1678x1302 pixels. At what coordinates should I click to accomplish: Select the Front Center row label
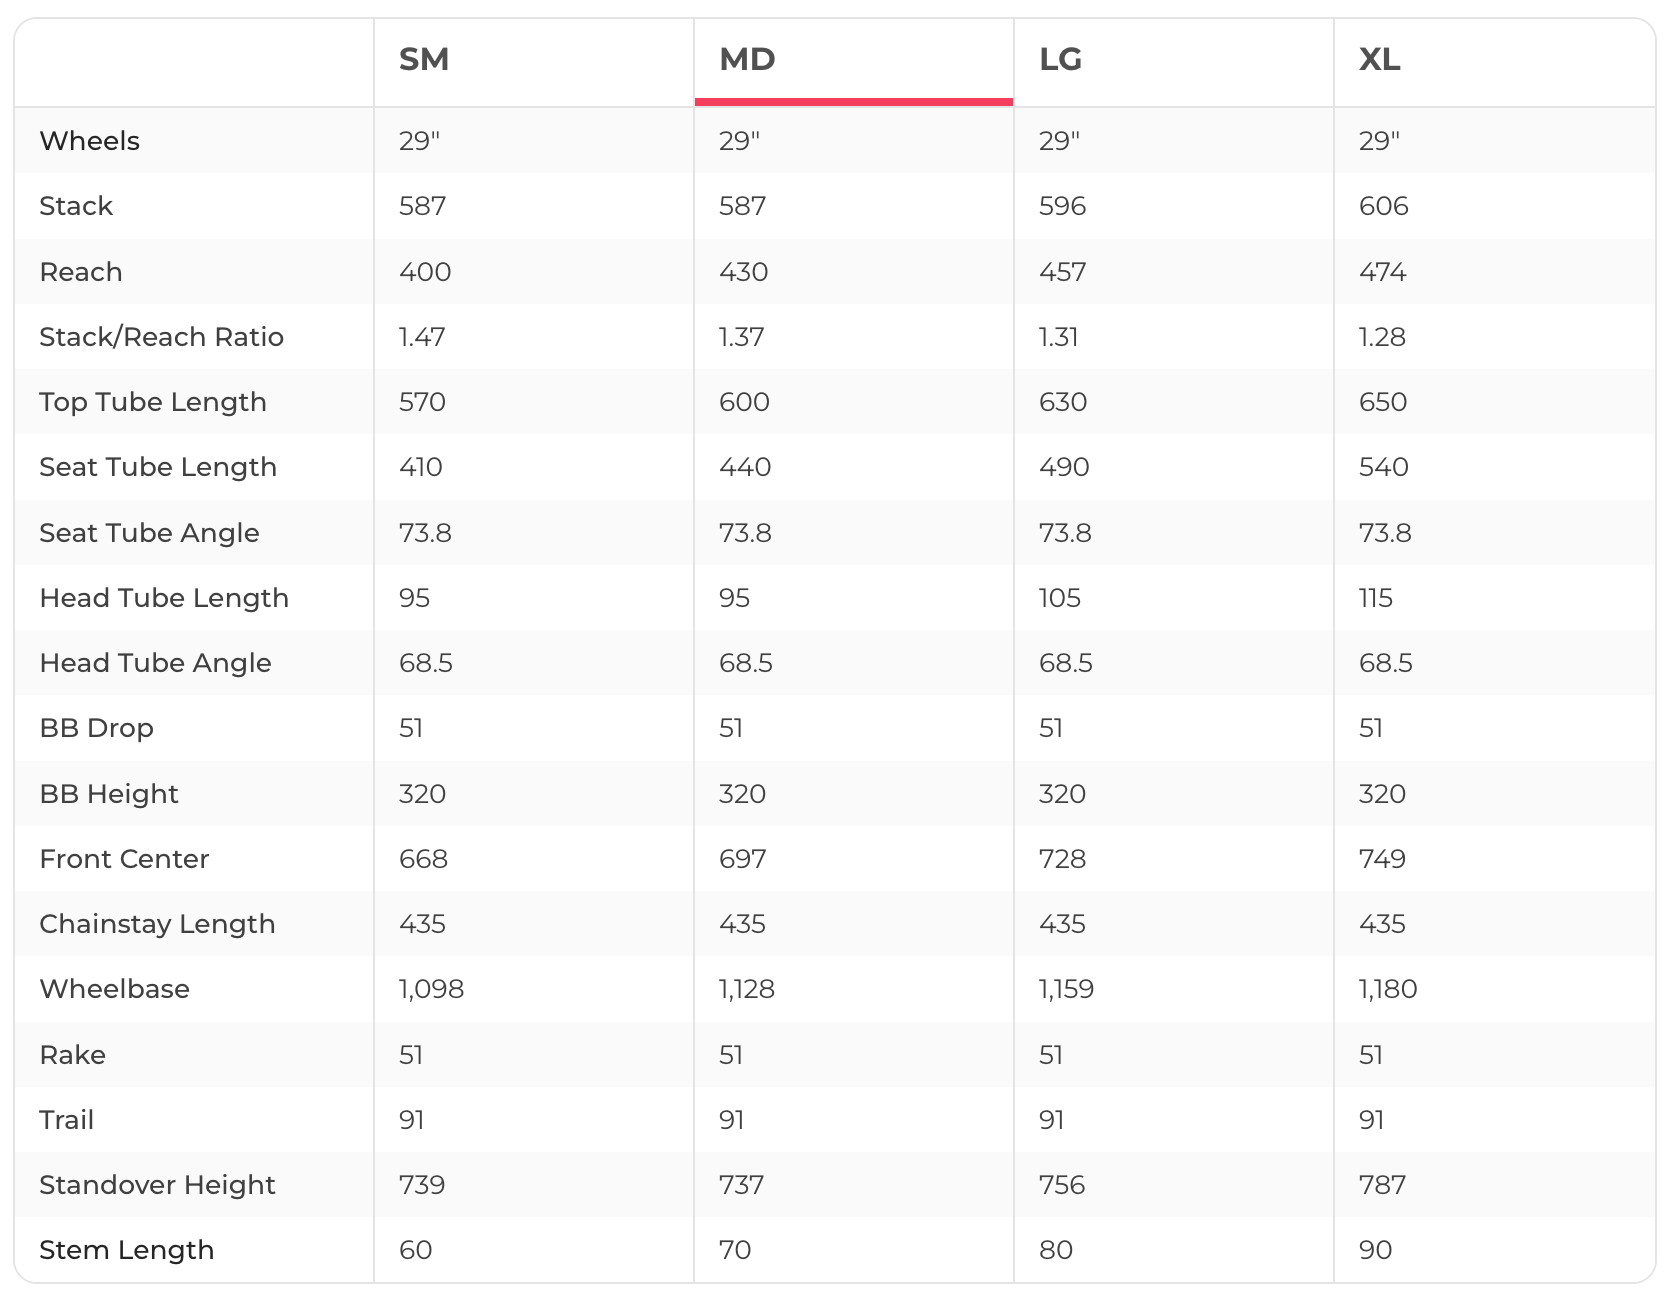(x=124, y=859)
